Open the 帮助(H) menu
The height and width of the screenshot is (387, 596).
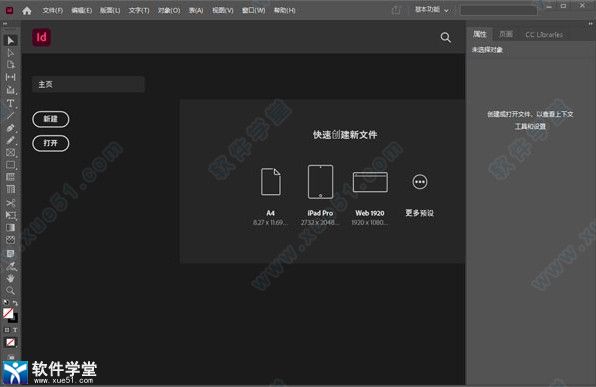pos(284,10)
